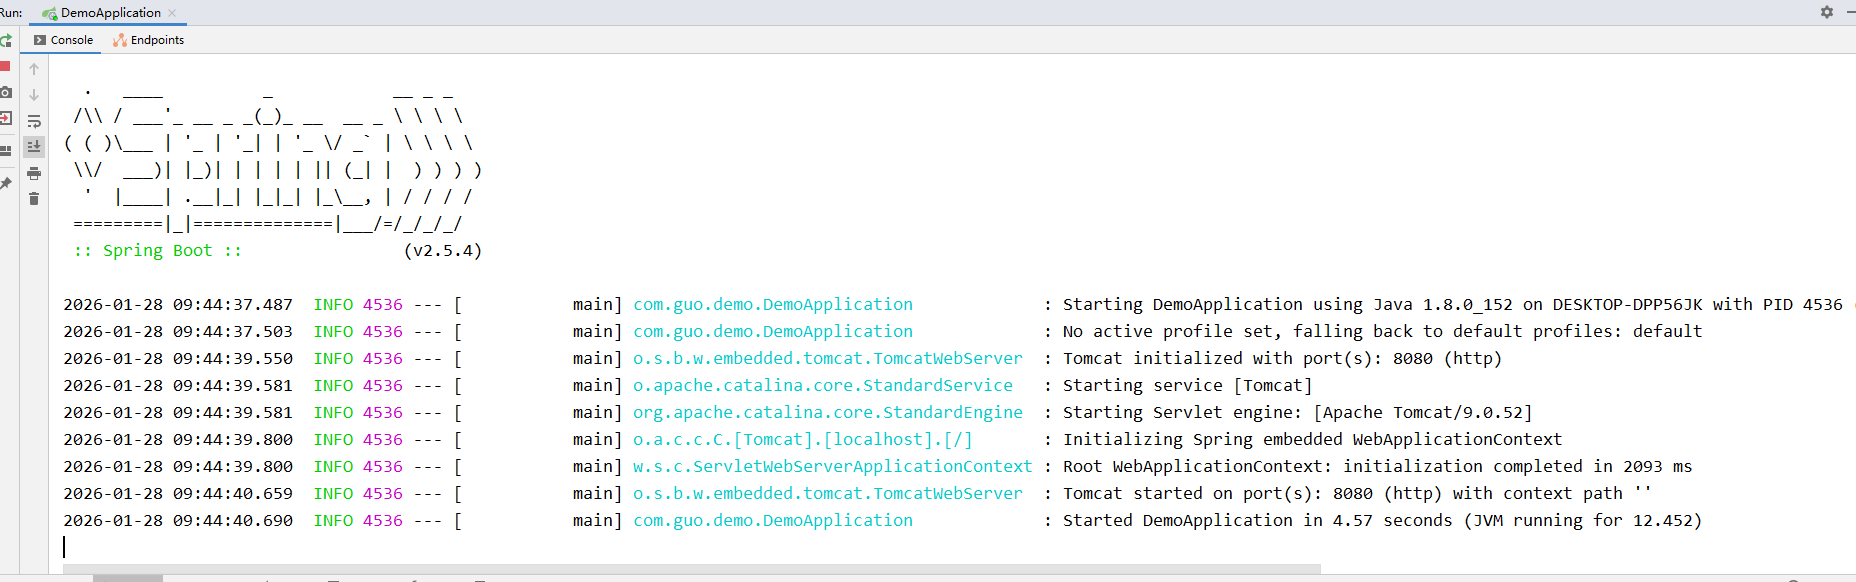This screenshot has height=582, width=1856.
Task: Take a thread dump using camera icon
Action: [x=5, y=92]
